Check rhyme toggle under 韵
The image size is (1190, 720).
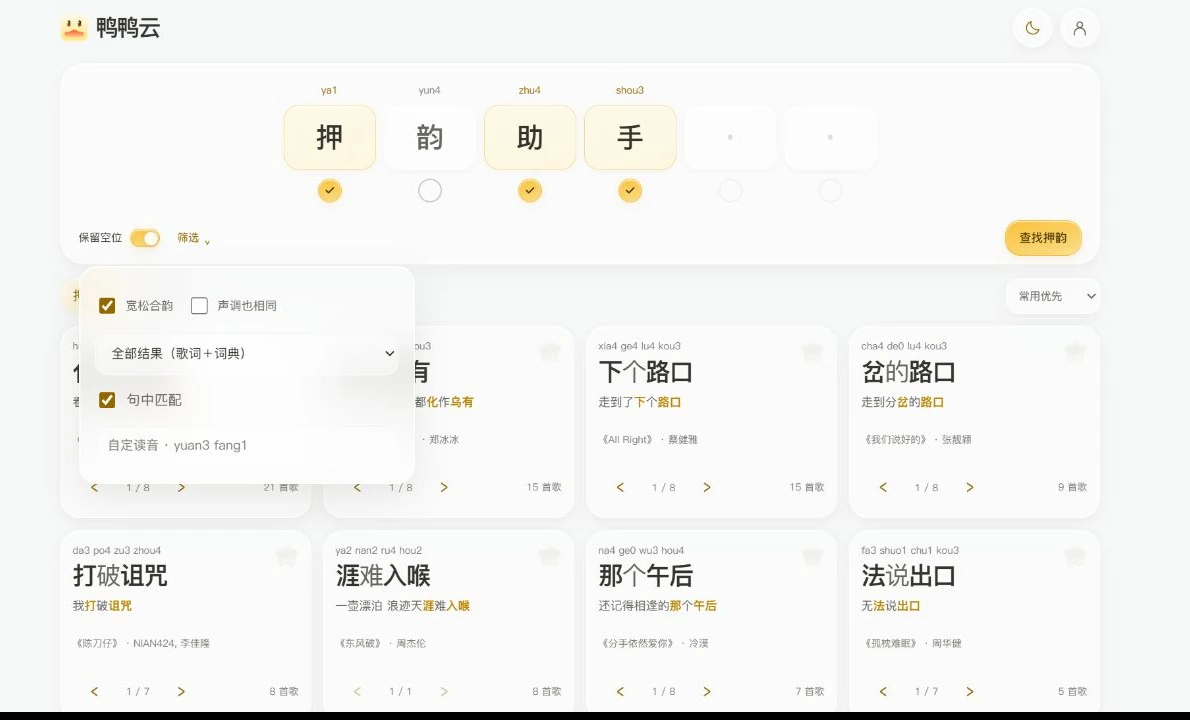(430, 190)
